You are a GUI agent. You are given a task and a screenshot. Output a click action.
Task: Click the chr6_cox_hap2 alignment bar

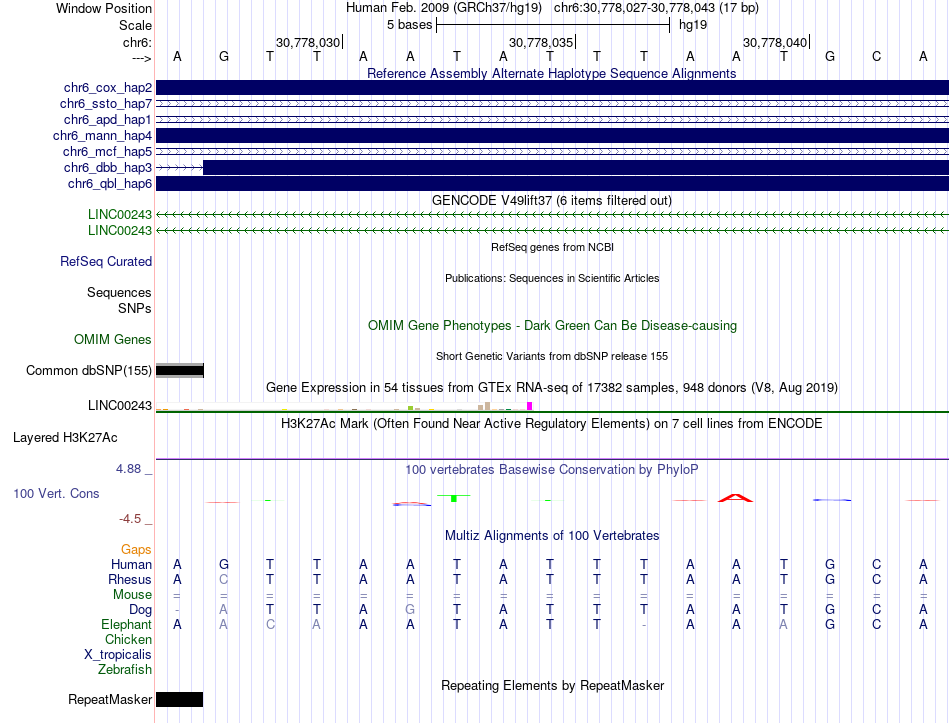[x=552, y=88]
